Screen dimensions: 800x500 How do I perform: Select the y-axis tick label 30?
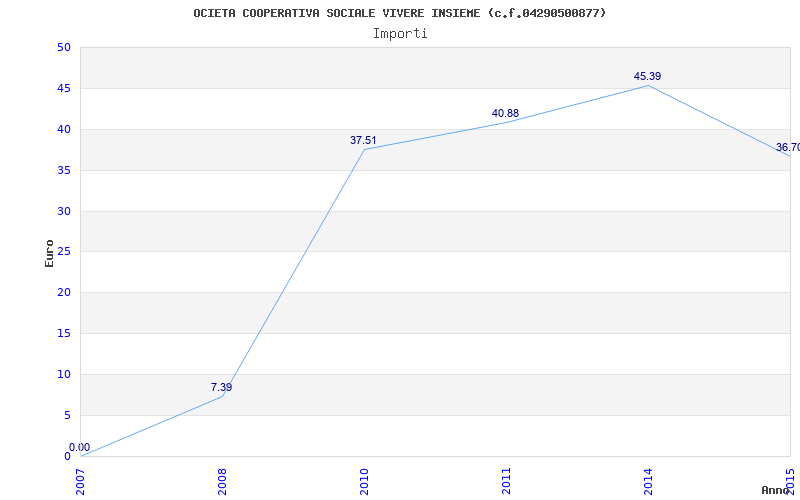coord(64,211)
